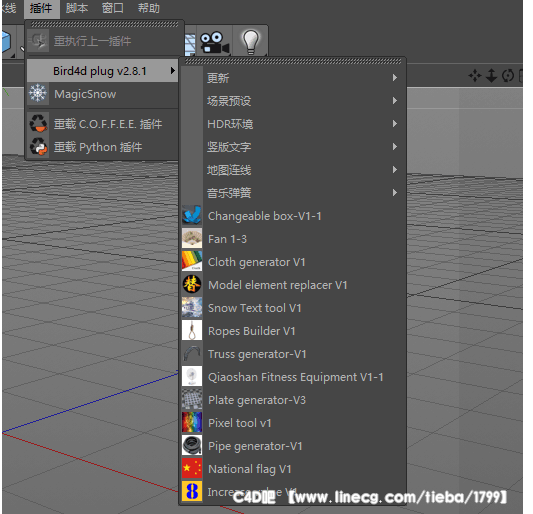Click 重载 Python 插件 entry

(x=102, y=147)
